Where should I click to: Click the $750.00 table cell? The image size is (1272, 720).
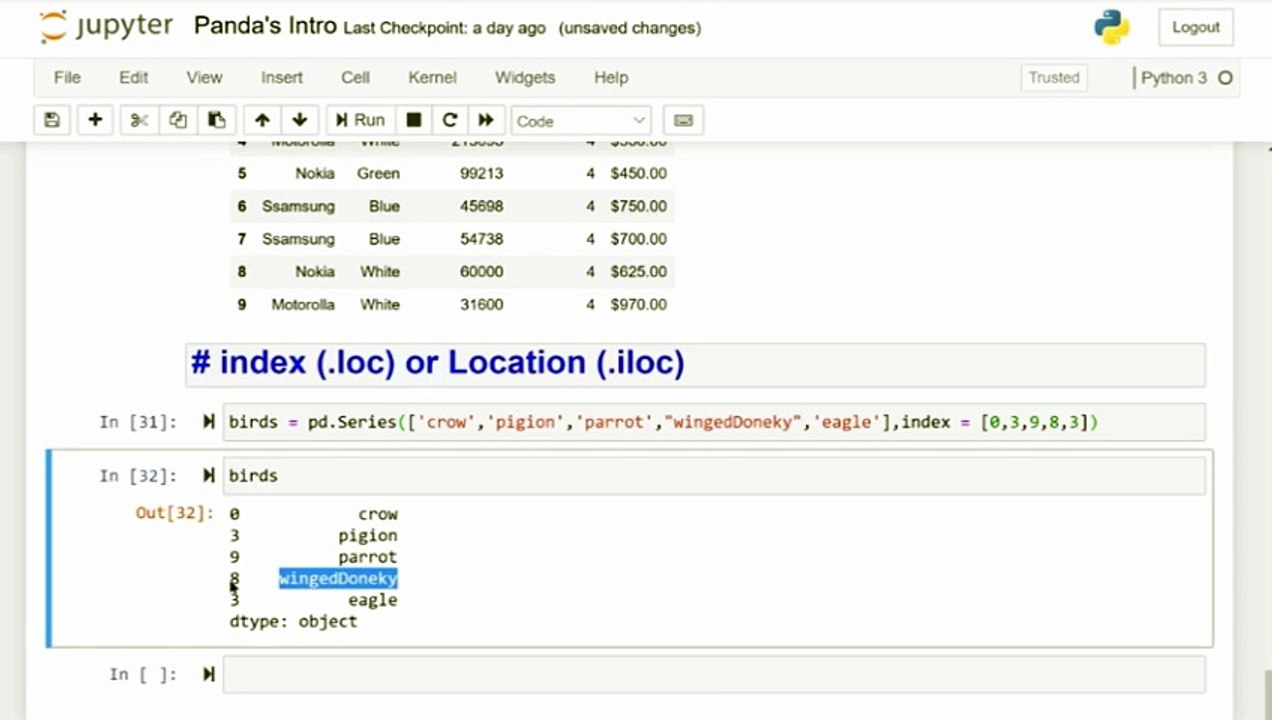tap(638, 206)
